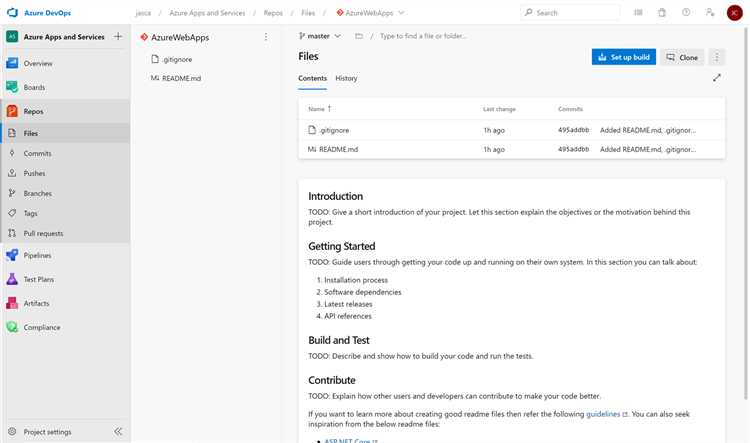Click the Search box in header

tap(570, 12)
